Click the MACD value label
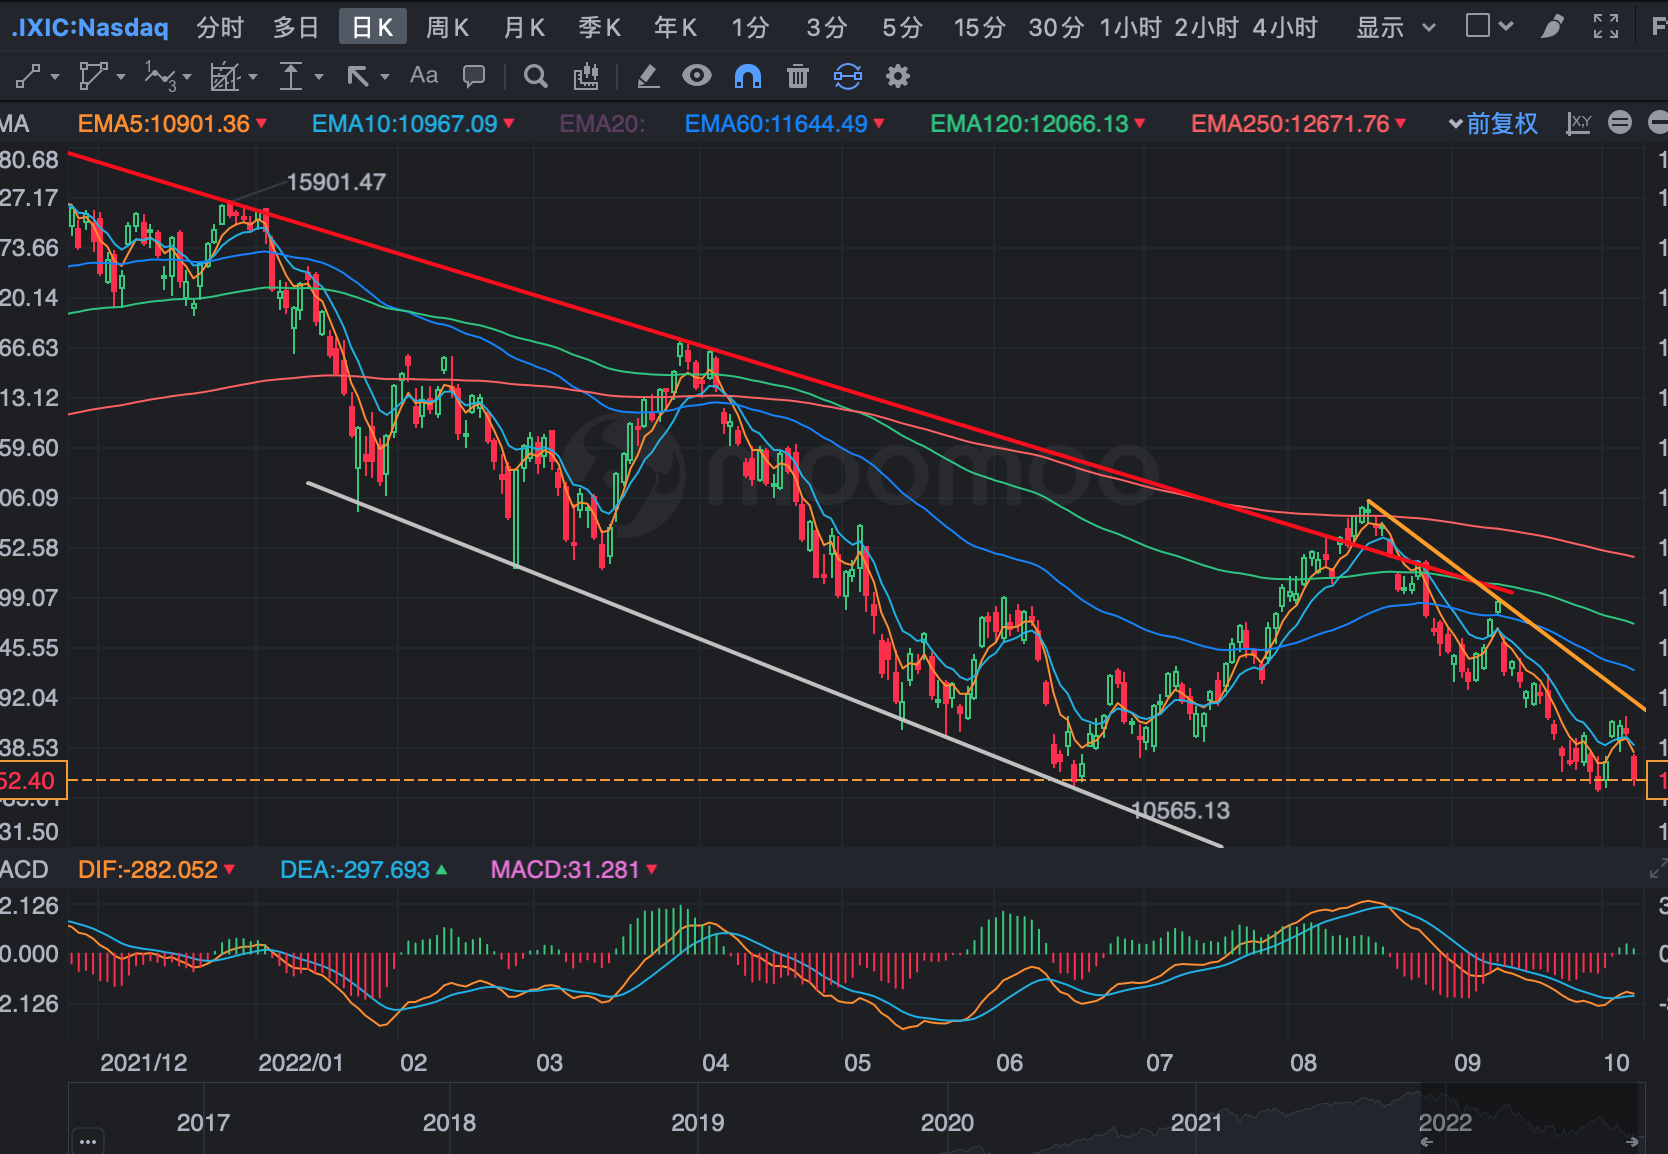The height and width of the screenshot is (1154, 1668). pos(574,870)
